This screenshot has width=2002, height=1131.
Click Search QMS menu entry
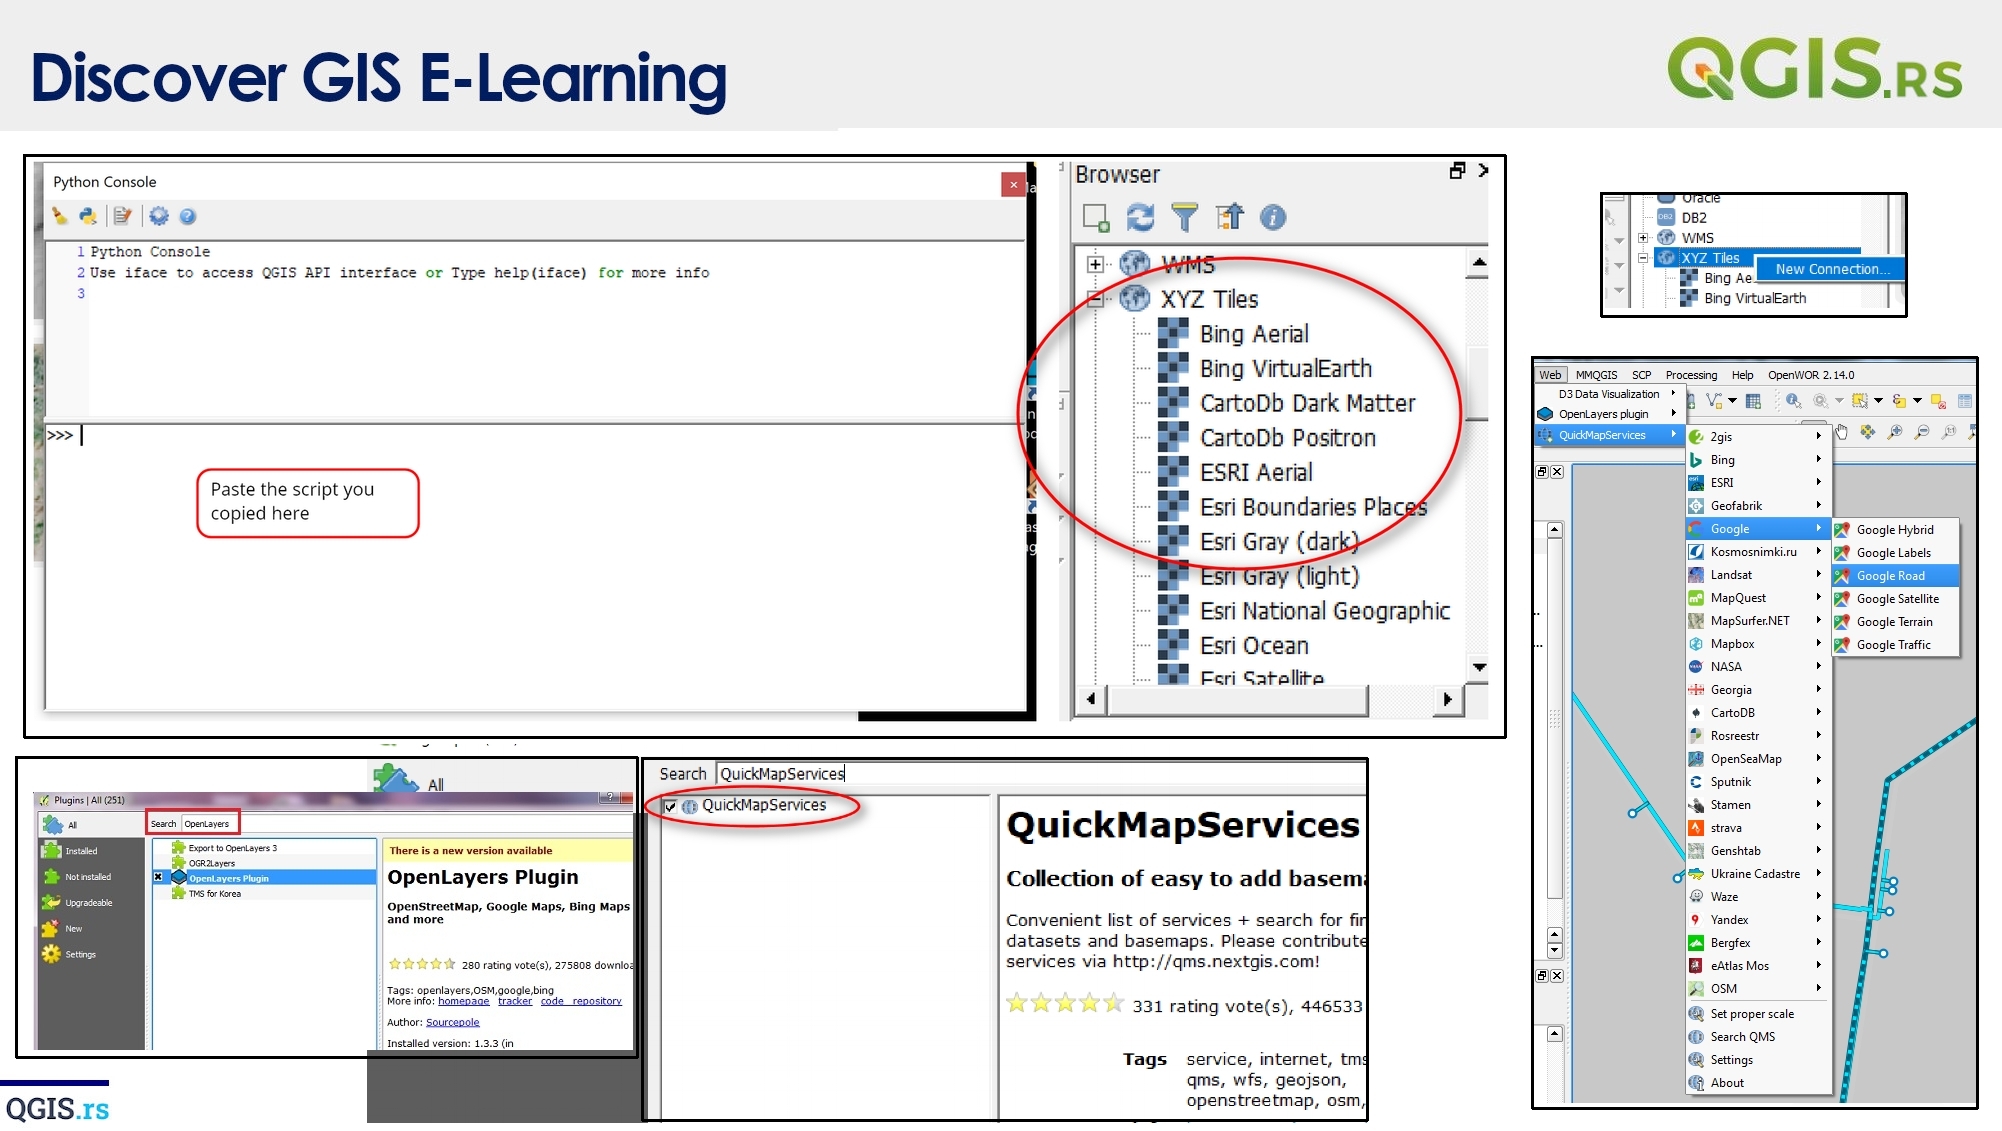tap(1757, 1037)
